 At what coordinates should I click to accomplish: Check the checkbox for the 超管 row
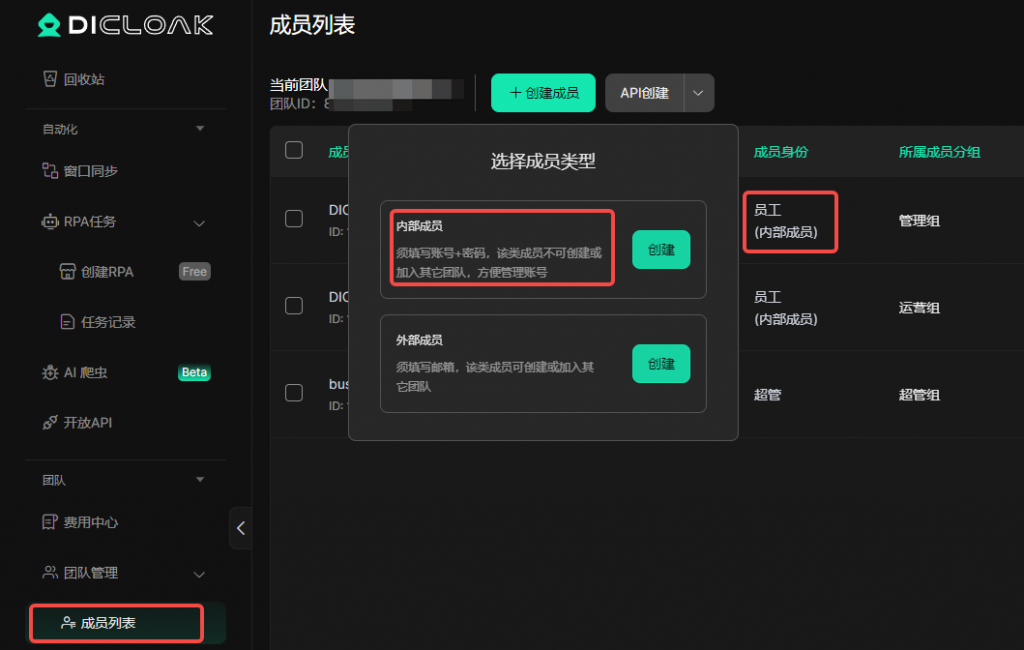pos(294,392)
